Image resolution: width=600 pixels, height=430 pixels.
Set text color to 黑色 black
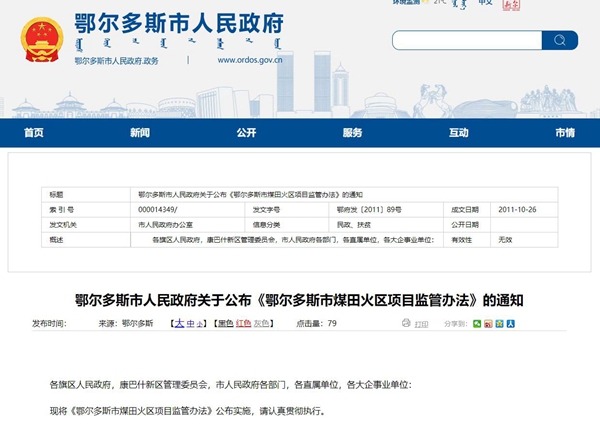pos(224,324)
